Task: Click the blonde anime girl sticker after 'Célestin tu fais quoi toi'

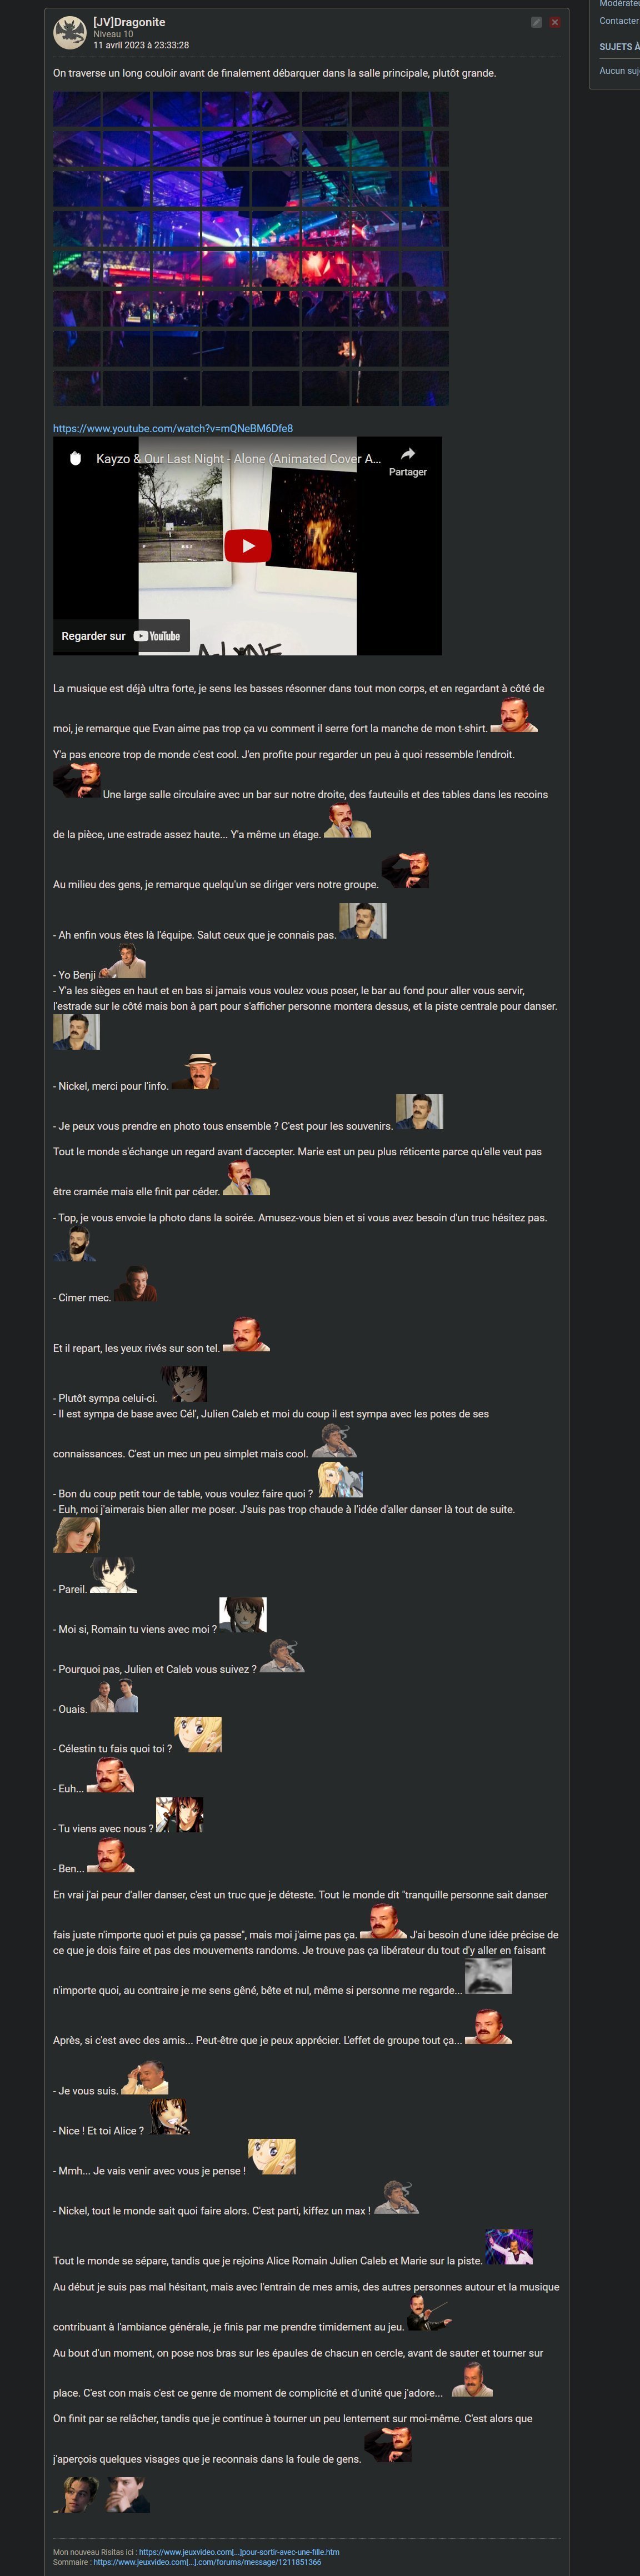Action: 198,1734
